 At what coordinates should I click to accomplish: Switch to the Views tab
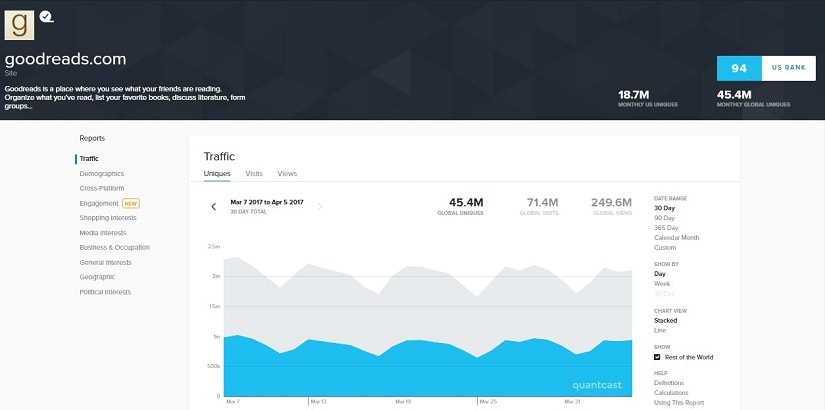pyautogui.click(x=287, y=174)
